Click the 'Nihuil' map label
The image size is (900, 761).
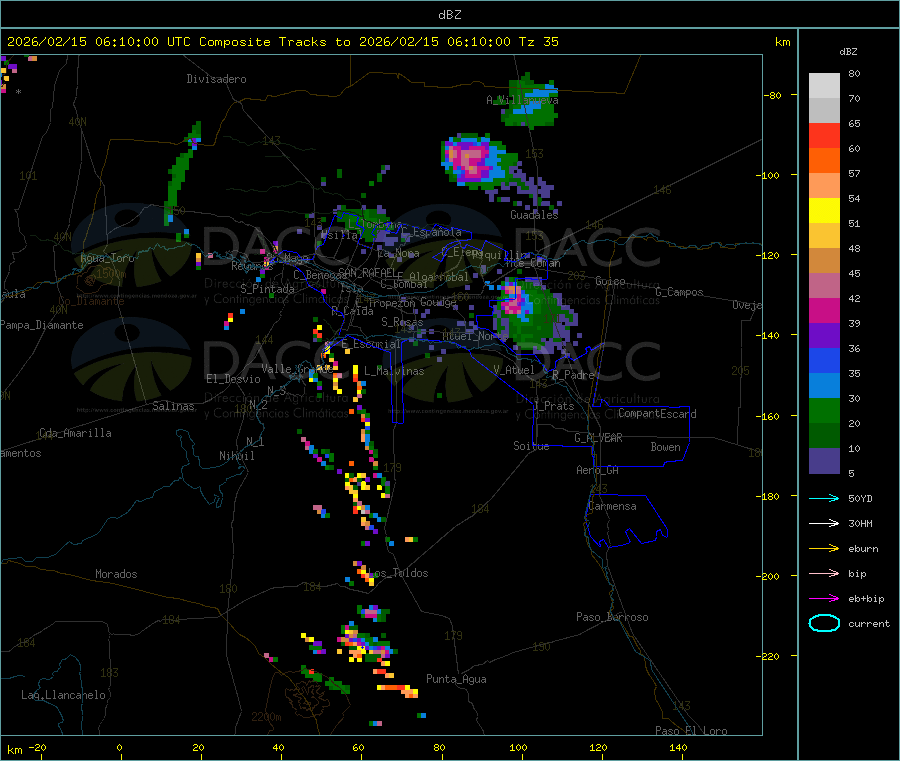tap(237, 456)
